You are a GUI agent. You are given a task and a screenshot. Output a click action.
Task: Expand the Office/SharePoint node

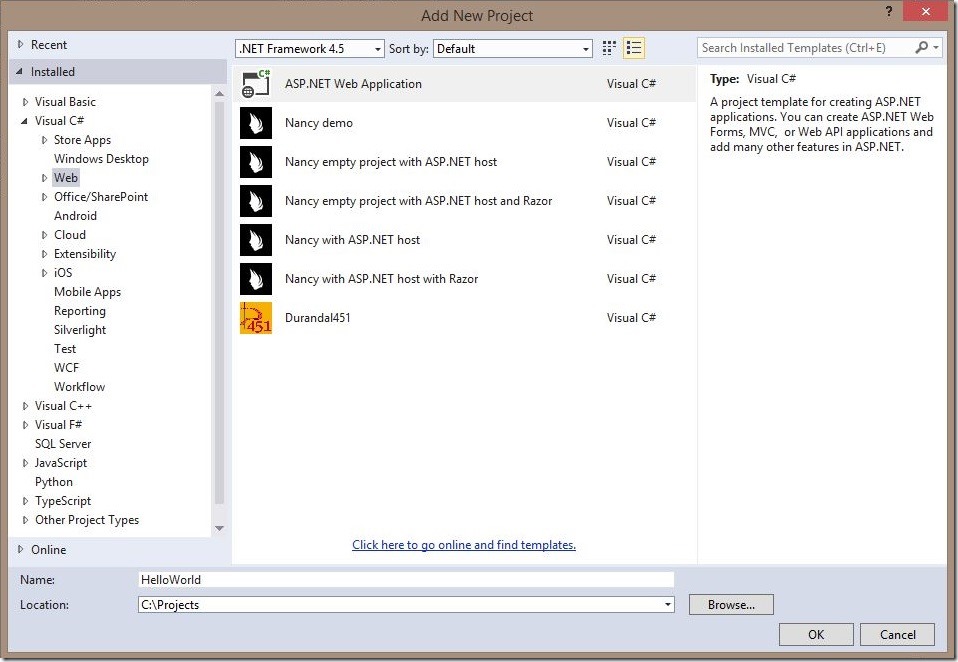pyautogui.click(x=44, y=197)
